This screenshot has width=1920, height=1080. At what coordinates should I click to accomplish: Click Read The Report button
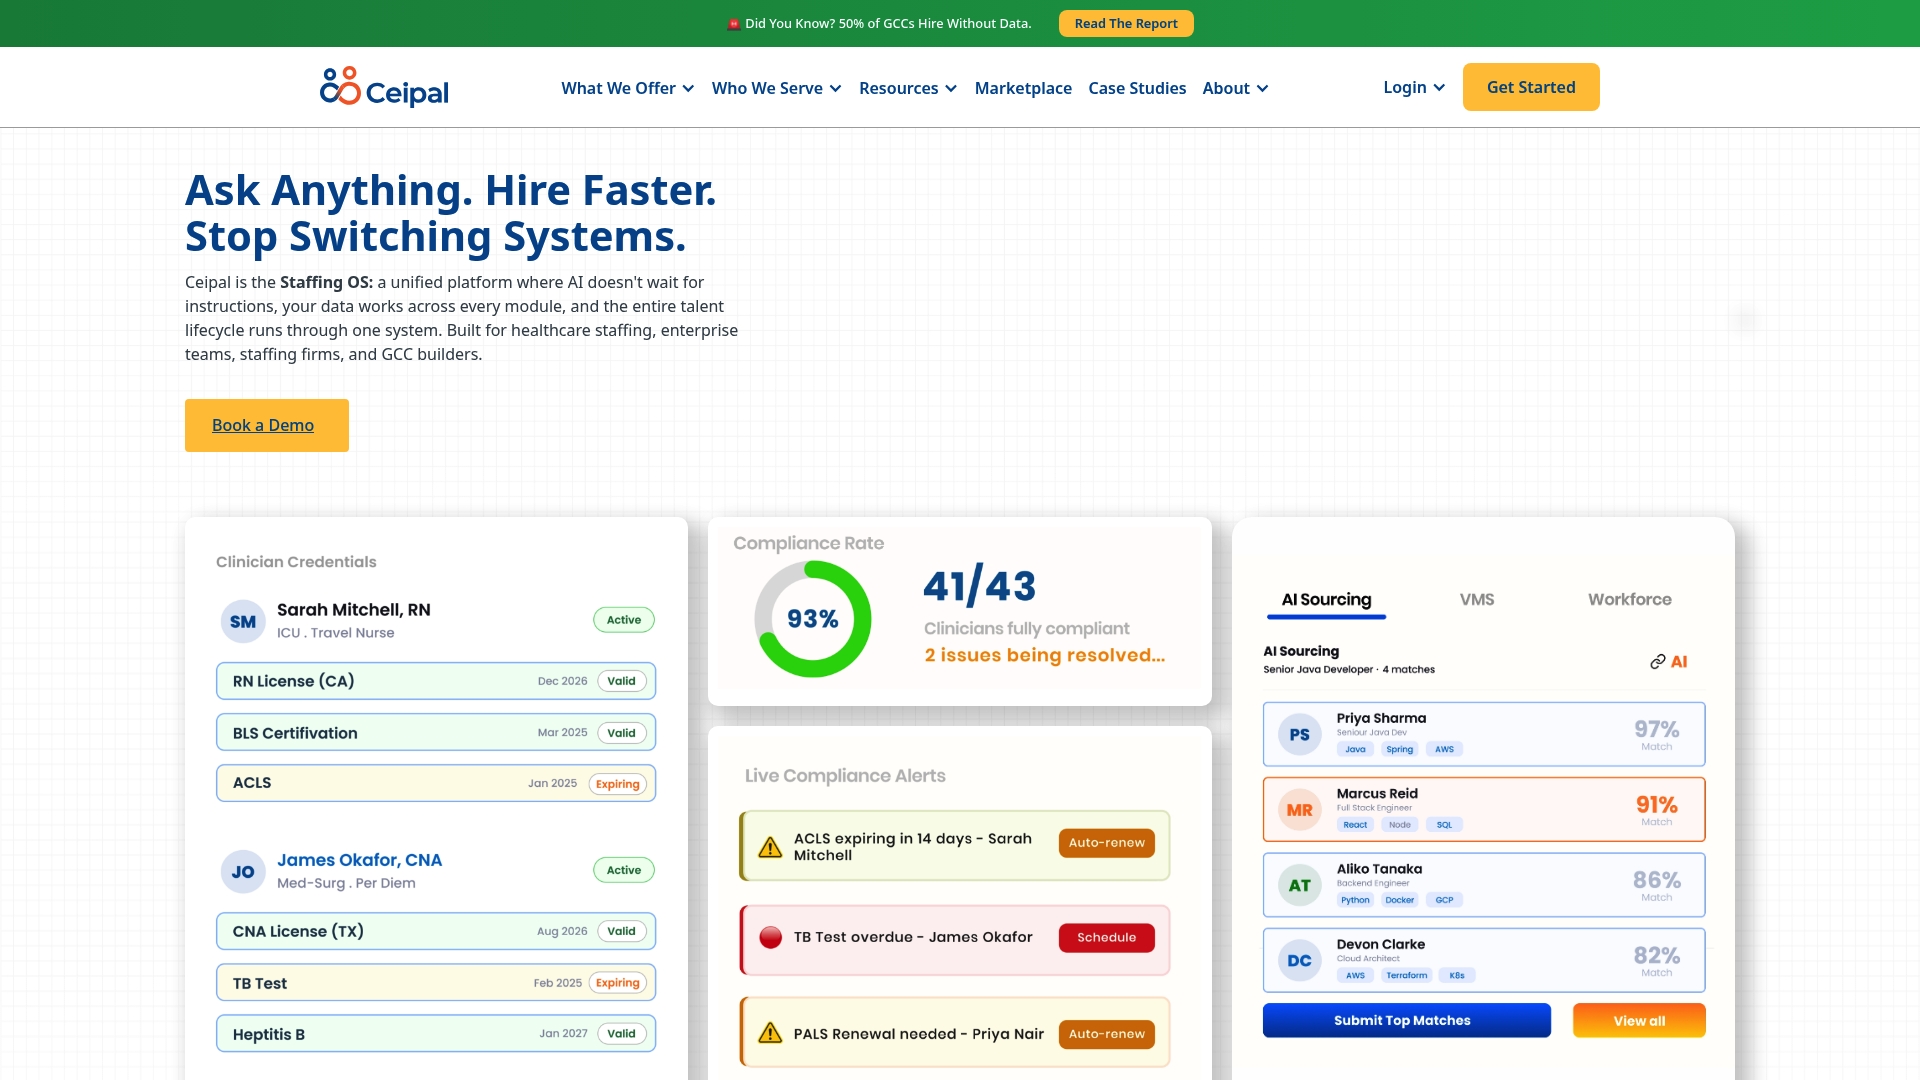pyautogui.click(x=1125, y=23)
